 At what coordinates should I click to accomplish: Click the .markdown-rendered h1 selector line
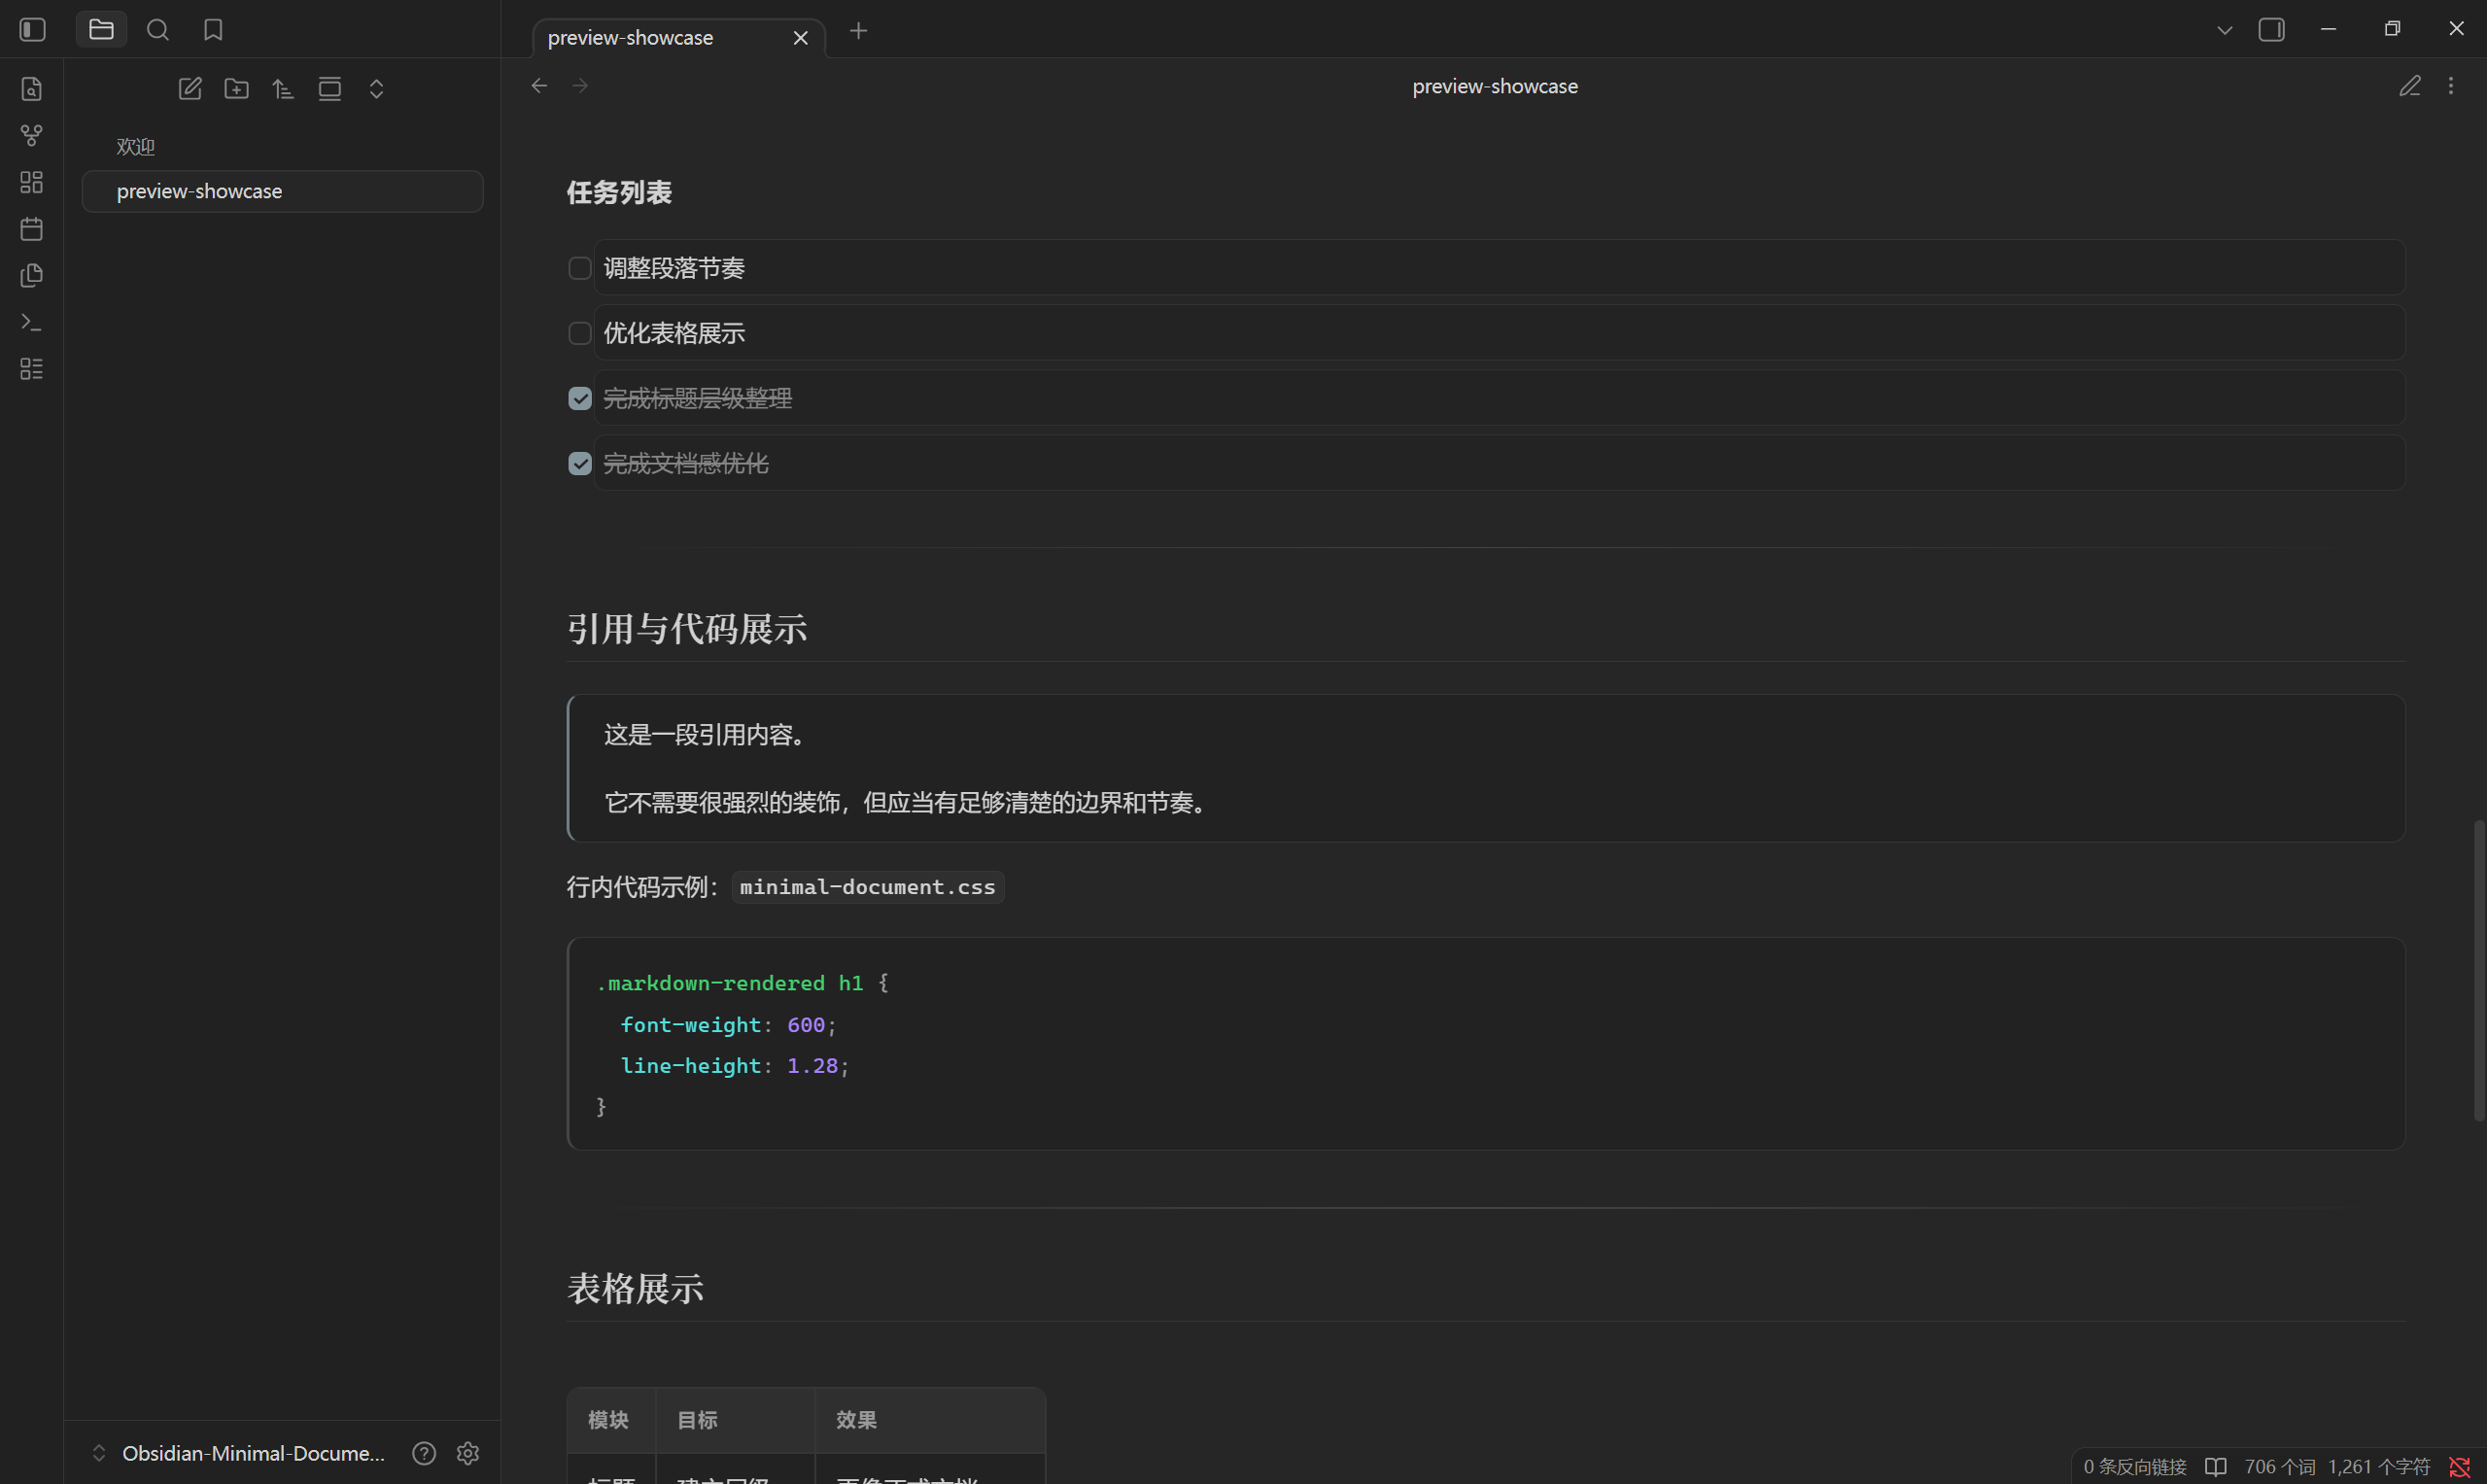(x=743, y=984)
